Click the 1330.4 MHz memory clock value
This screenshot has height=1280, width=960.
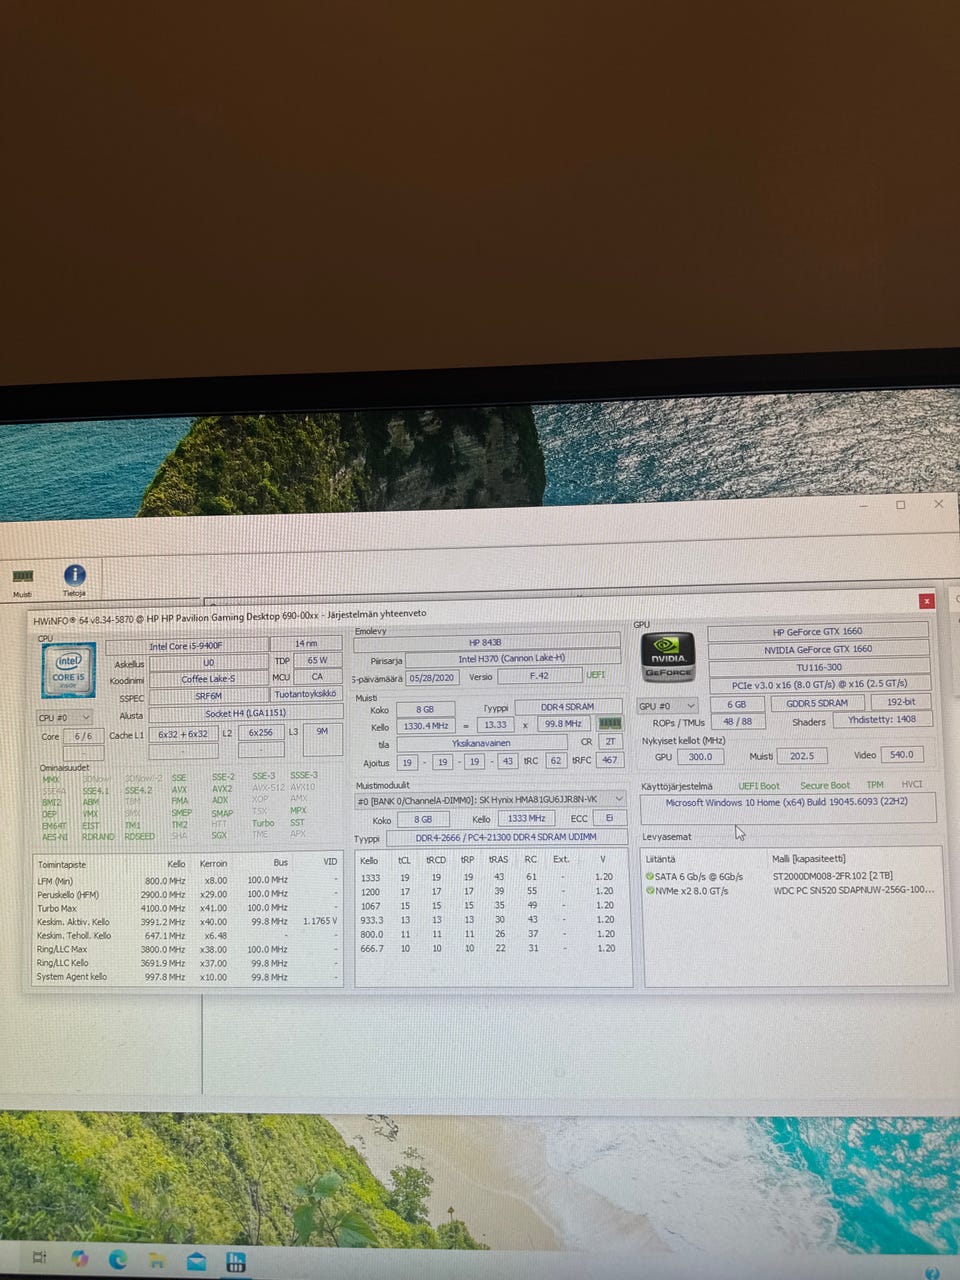tap(425, 726)
